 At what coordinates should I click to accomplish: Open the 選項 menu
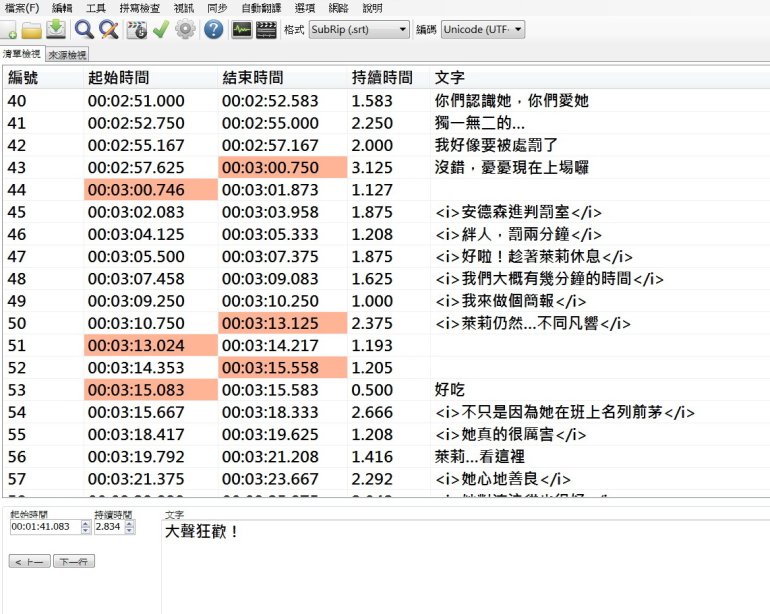(x=305, y=8)
